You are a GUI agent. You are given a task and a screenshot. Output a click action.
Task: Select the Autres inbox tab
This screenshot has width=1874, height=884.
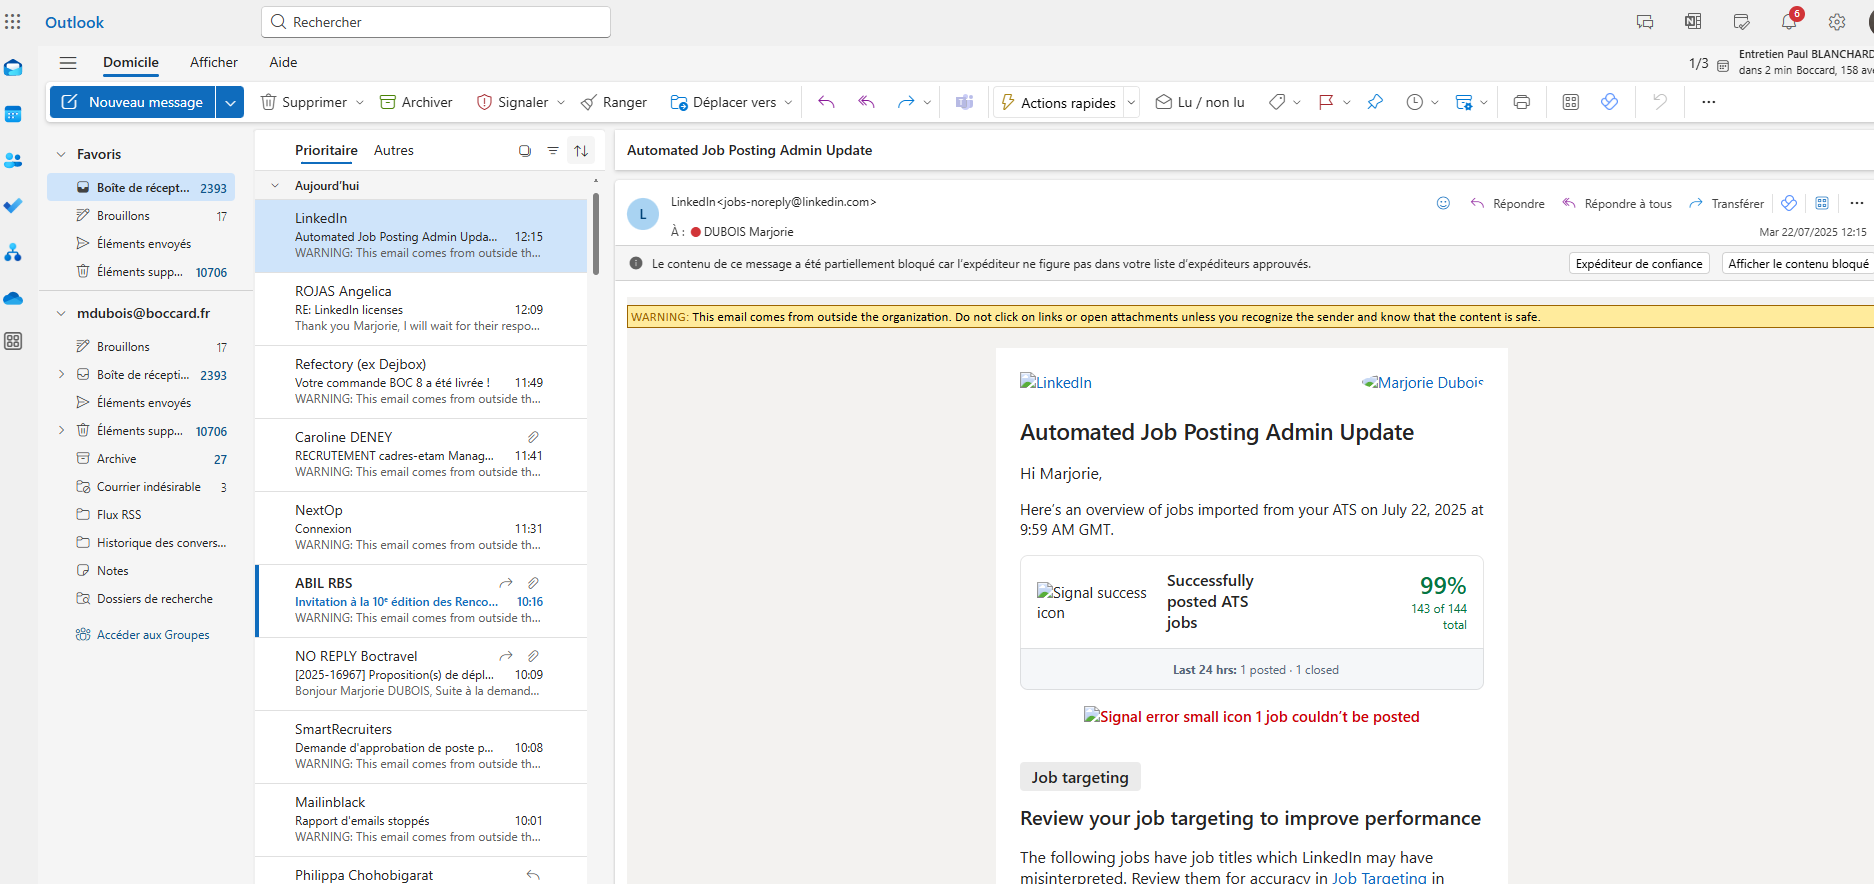click(x=394, y=151)
